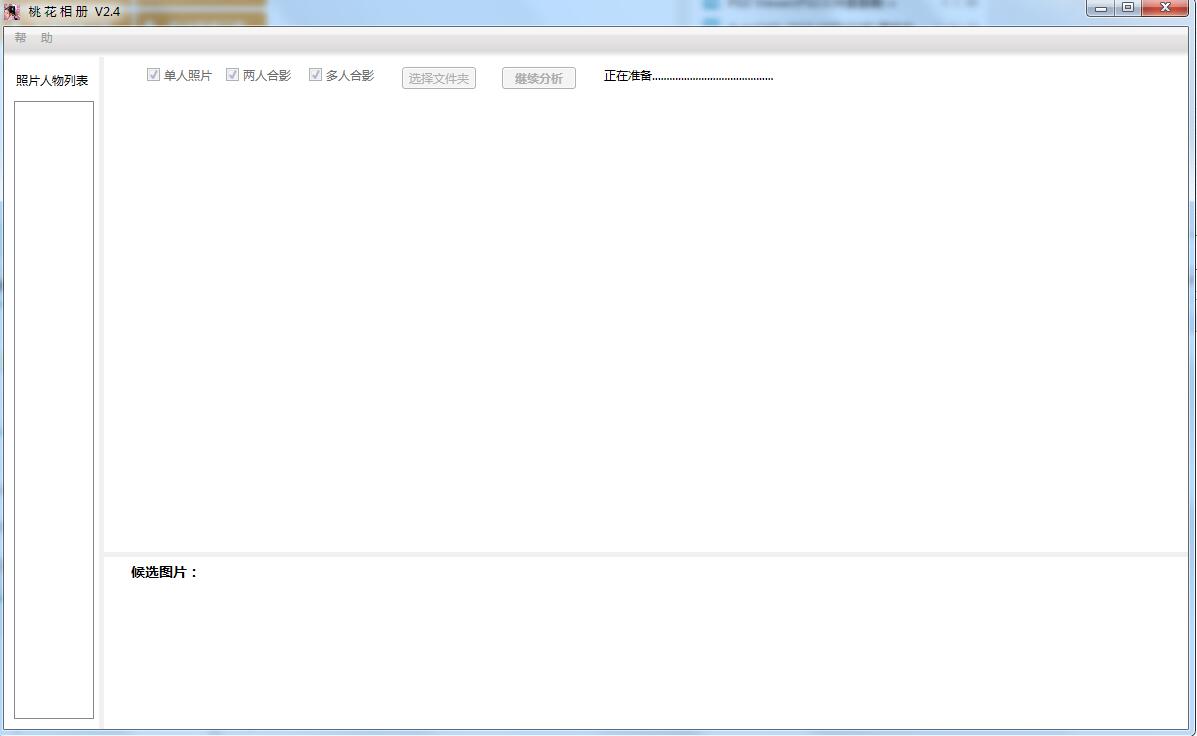
Task: Open the 帮助 menu
Action: coord(33,38)
